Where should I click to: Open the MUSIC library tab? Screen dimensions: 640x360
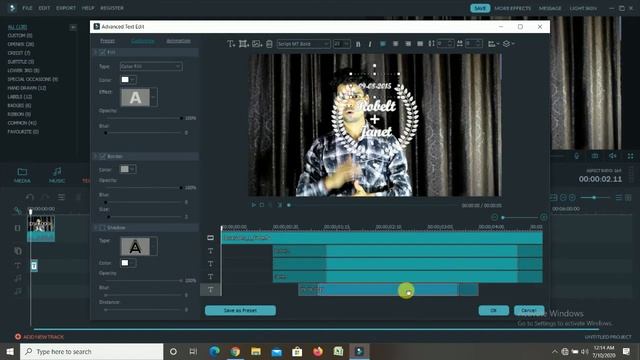(57, 175)
